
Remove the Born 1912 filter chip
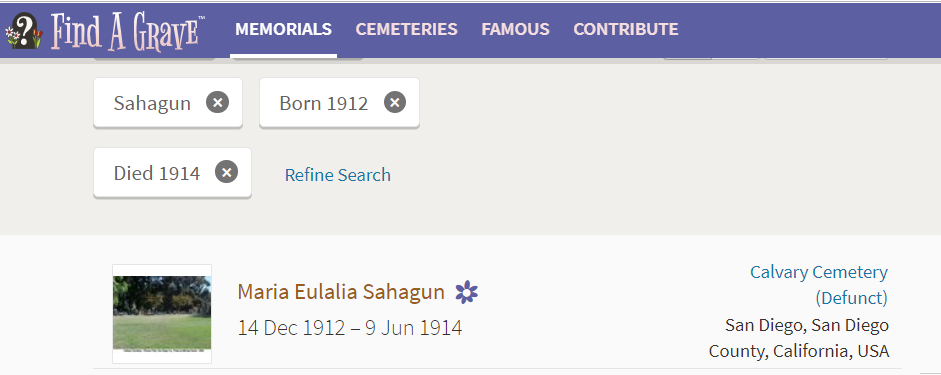pos(394,103)
